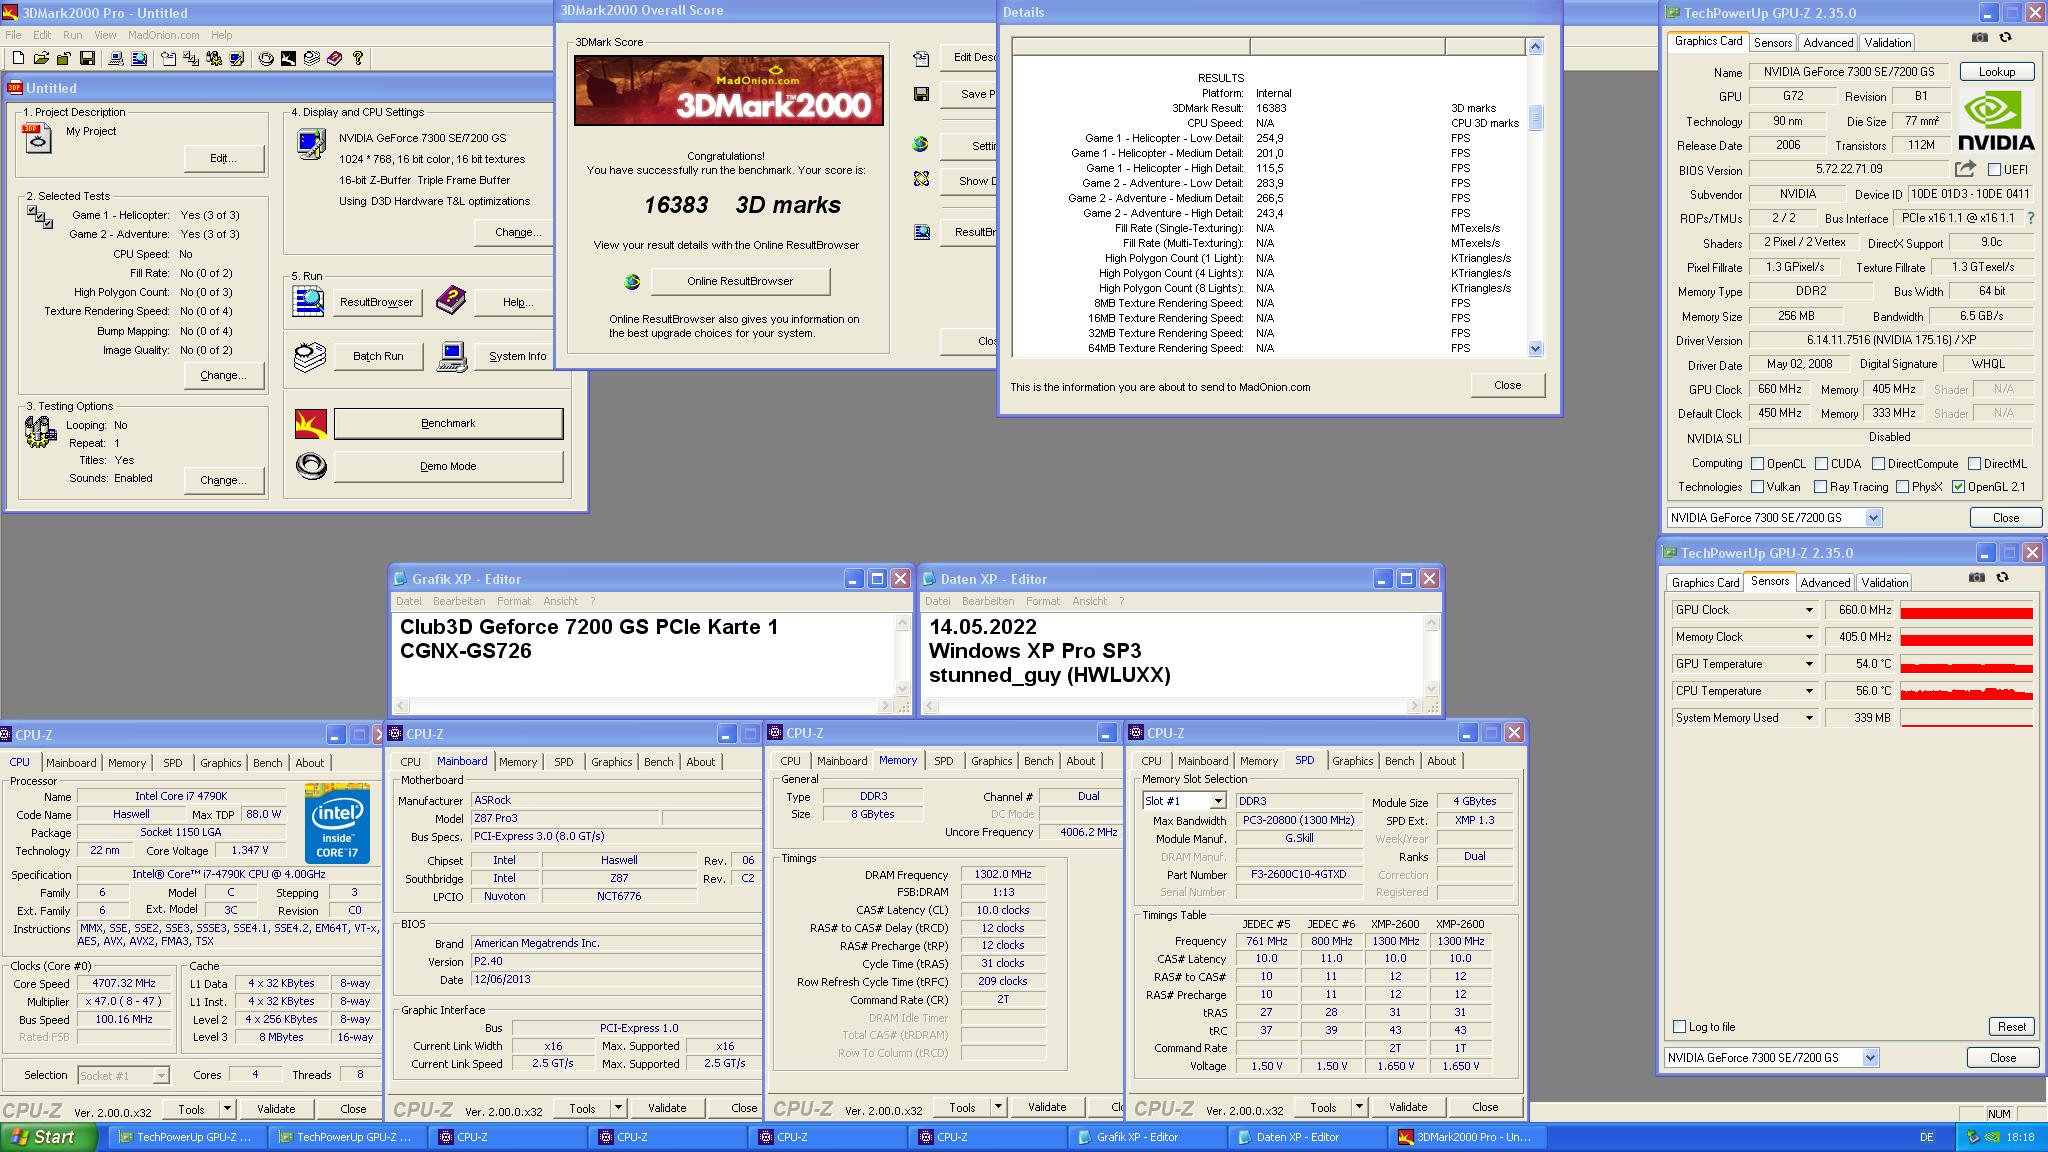Click the Daten XP - Editor taskbar item

point(1307,1137)
